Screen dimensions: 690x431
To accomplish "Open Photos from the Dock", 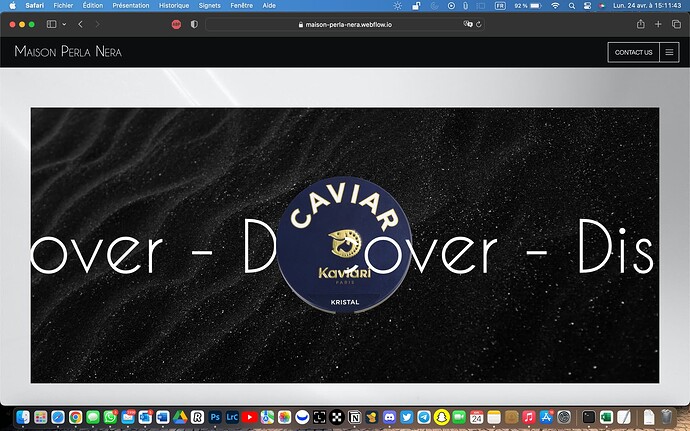I will [285, 416].
